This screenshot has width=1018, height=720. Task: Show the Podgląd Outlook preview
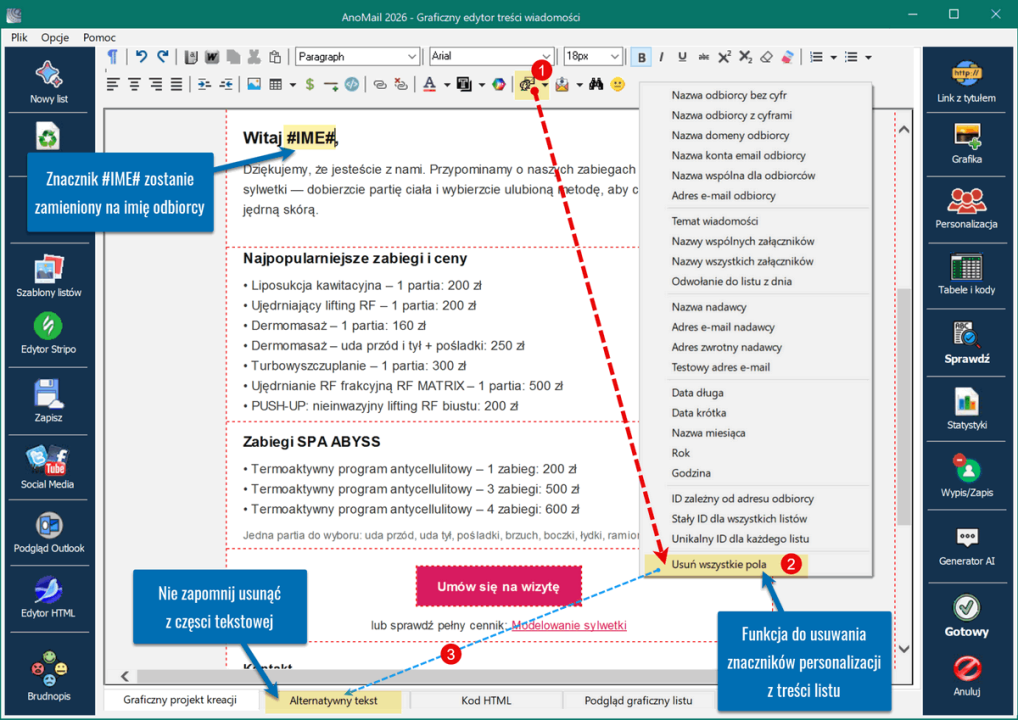click(x=49, y=532)
